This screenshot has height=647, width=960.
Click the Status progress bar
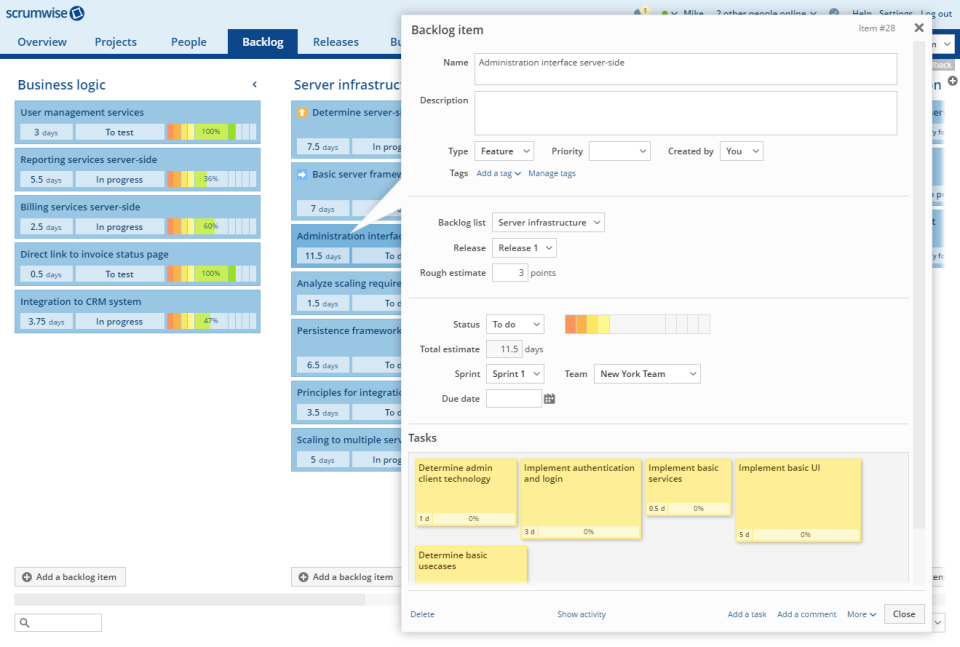[x=637, y=324]
